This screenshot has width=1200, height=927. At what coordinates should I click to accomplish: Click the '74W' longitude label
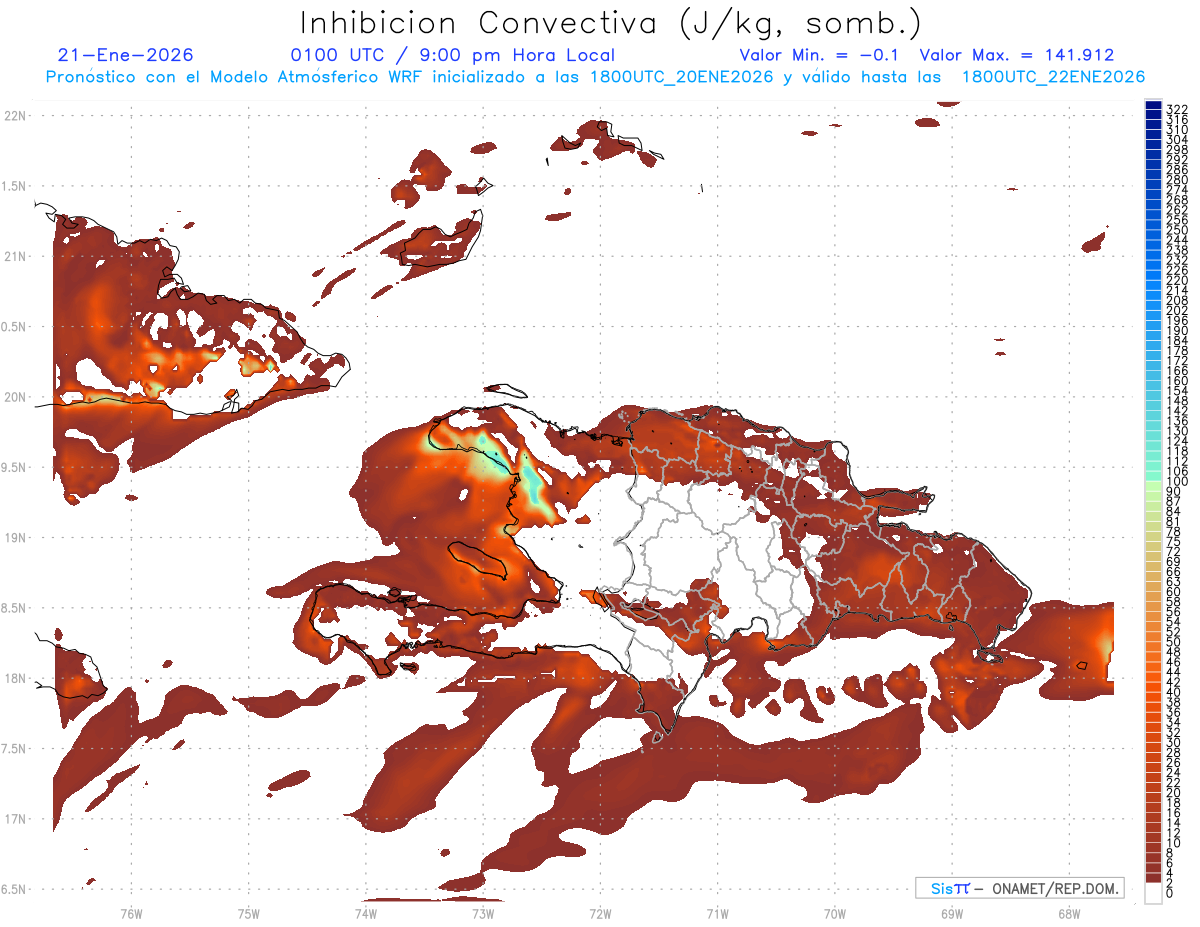pos(365,914)
